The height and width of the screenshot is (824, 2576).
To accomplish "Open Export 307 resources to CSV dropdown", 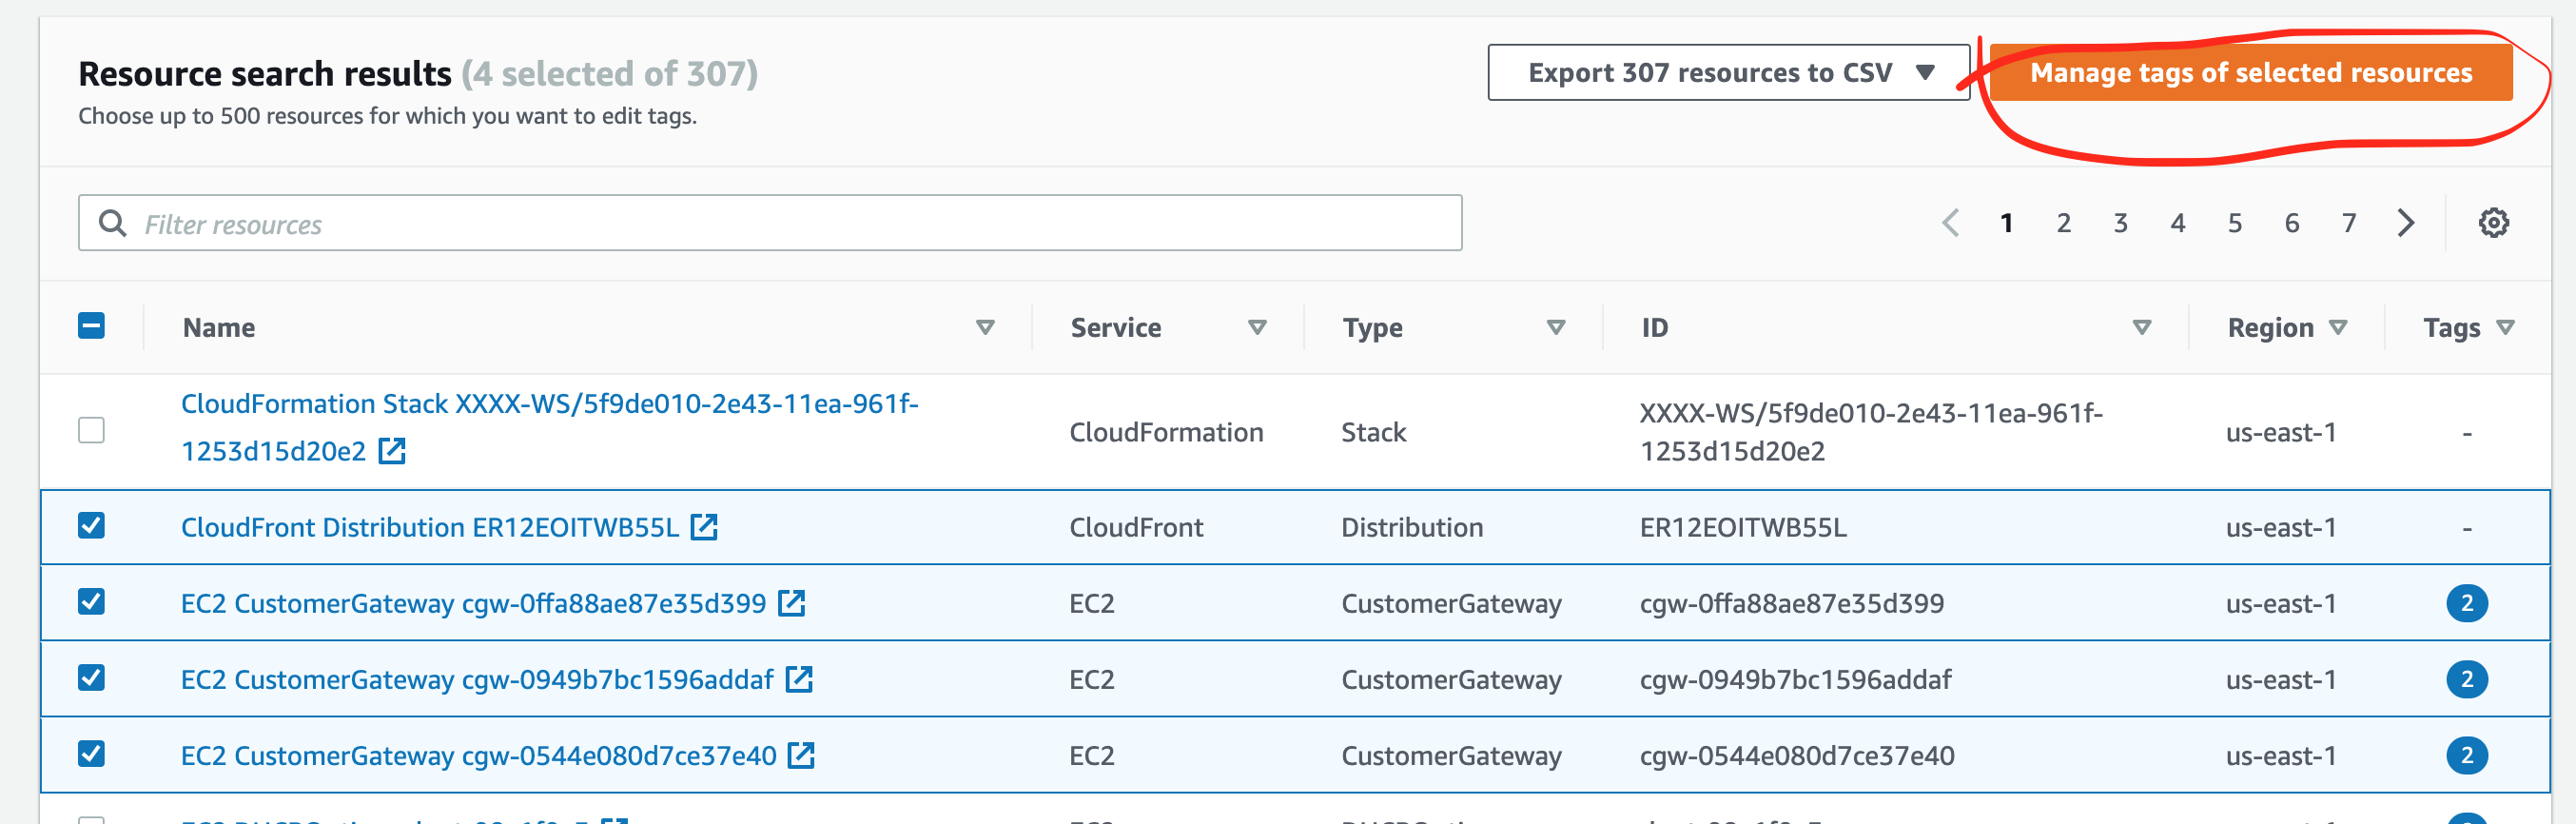I will (x=1728, y=72).
